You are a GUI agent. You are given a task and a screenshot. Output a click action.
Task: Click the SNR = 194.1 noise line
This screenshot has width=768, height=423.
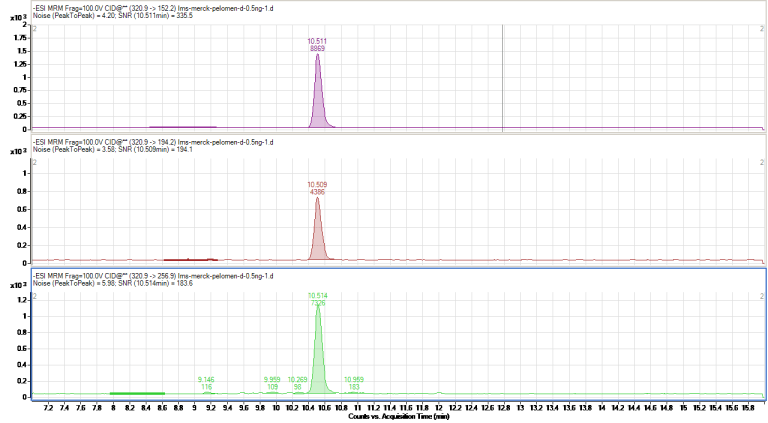[113, 149]
